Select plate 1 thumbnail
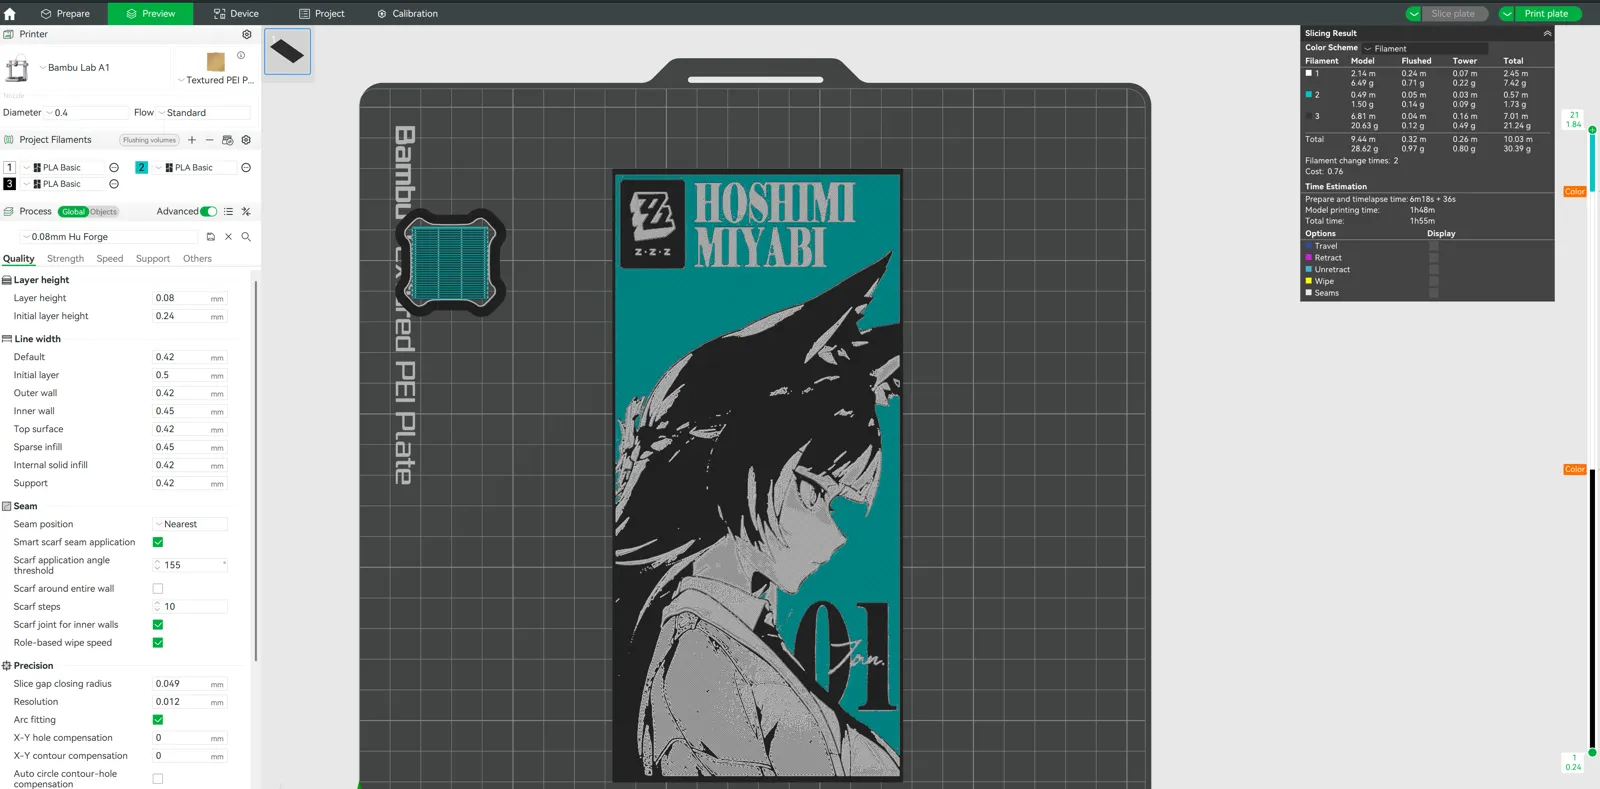The width and height of the screenshot is (1600, 789). (287, 51)
